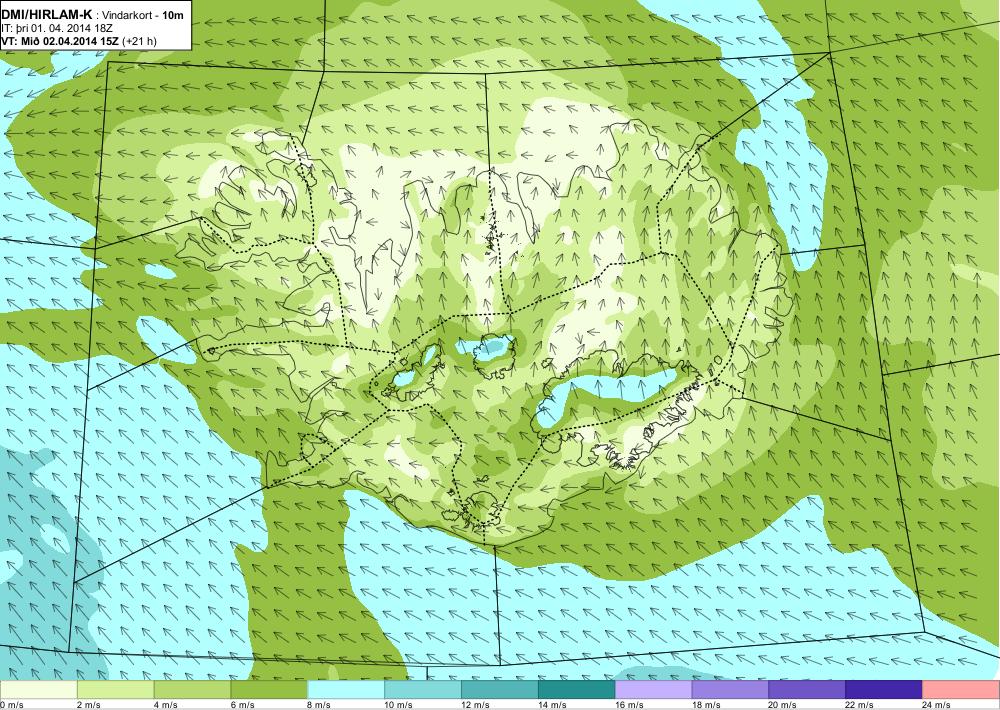Click the 8 m/s light cyan legend swatch
This screenshot has width=1000, height=710.
pos(346,690)
